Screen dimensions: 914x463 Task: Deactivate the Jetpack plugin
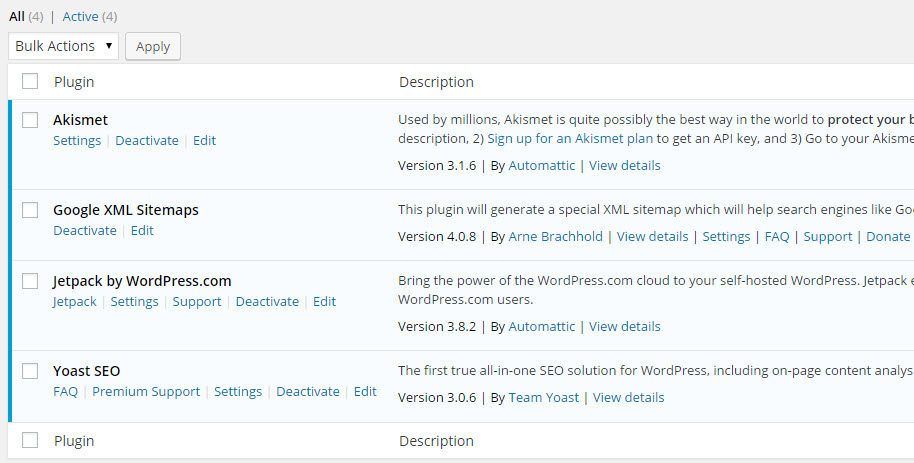point(267,301)
